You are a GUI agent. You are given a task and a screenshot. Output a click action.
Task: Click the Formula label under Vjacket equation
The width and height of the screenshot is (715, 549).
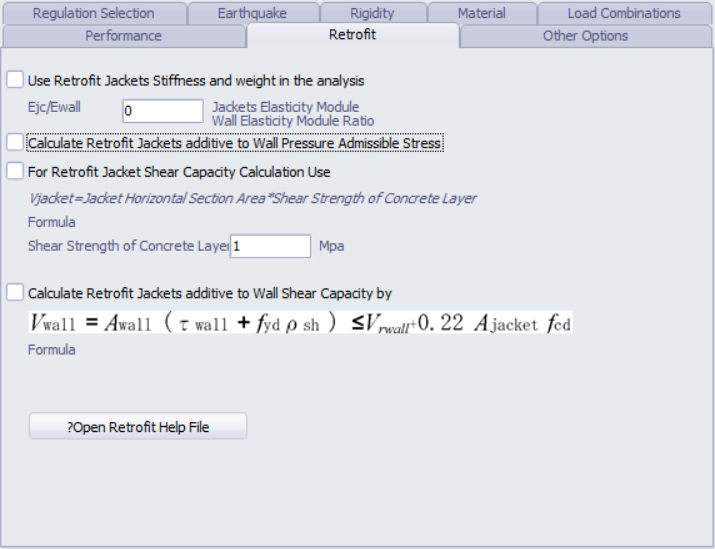[x=51, y=222]
